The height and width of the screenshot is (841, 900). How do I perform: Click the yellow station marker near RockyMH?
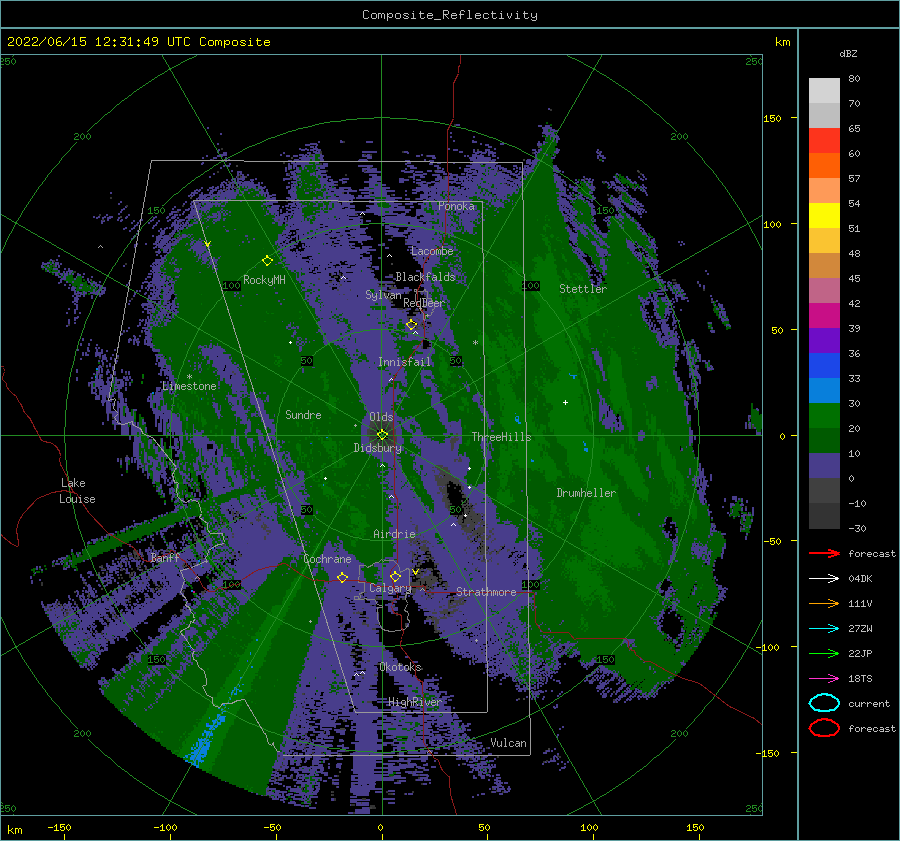pyautogui.click(x=267, y=261)
